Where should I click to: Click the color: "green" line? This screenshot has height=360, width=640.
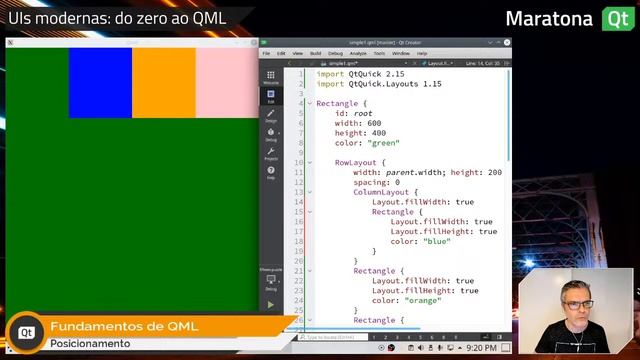367,143
